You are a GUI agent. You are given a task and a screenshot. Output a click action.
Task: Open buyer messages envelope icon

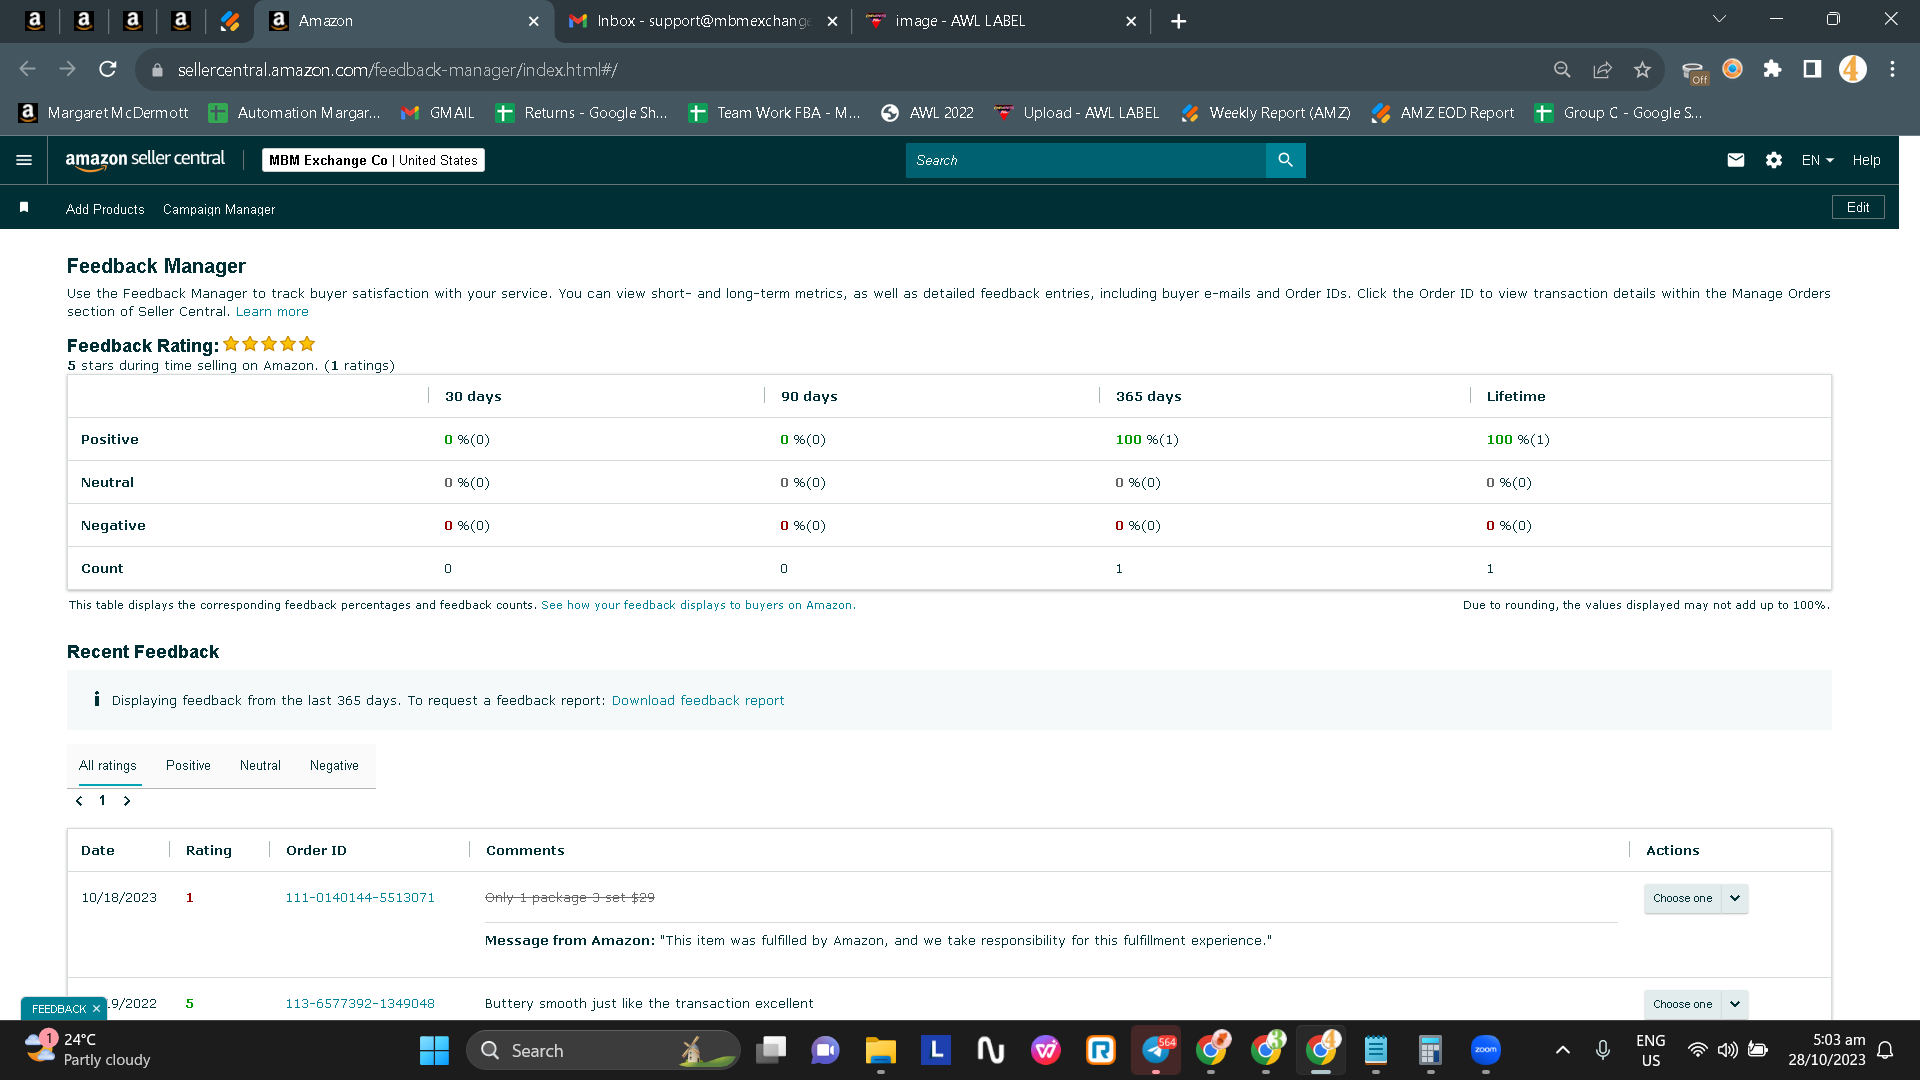pyautogui.click(x=1736, y=160)
